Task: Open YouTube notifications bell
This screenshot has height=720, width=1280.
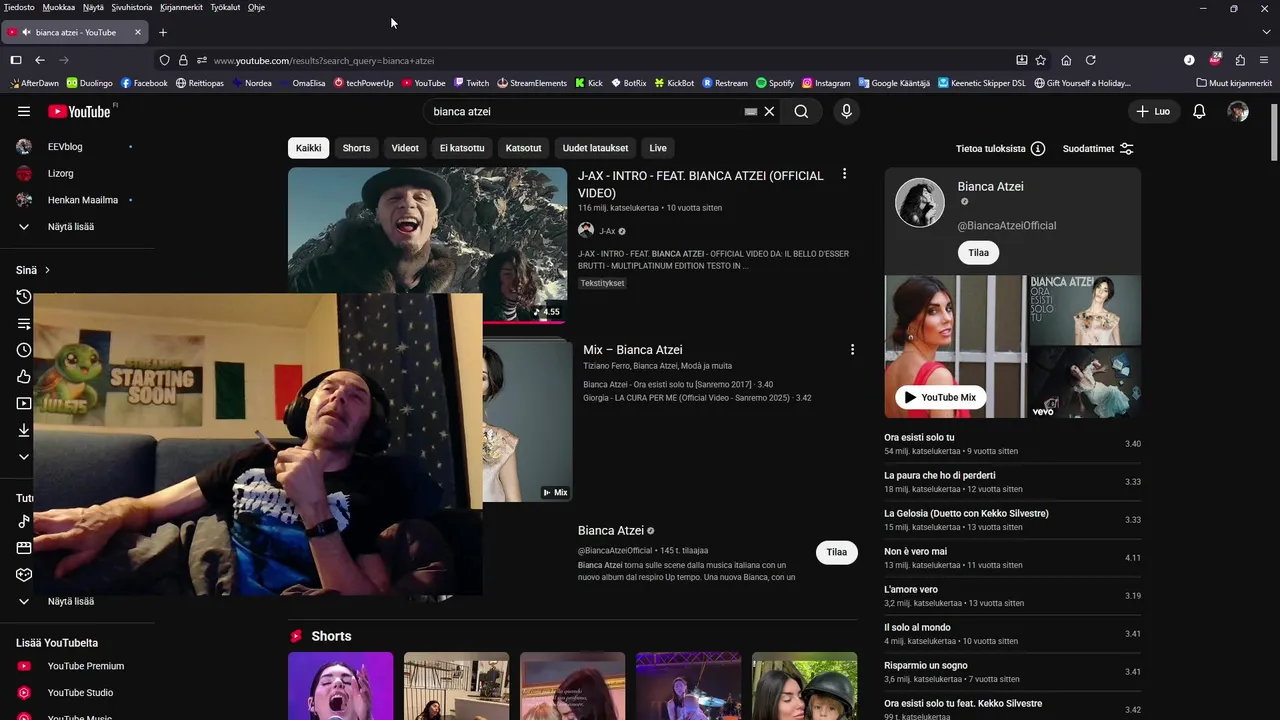Action: [x=1199, y=112]
